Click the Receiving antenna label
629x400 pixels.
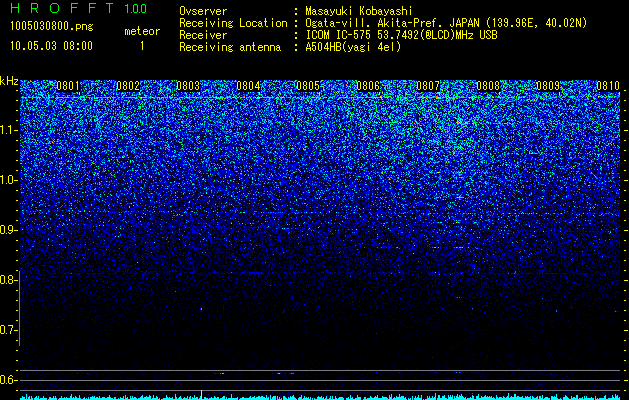[x=230, y=47]
